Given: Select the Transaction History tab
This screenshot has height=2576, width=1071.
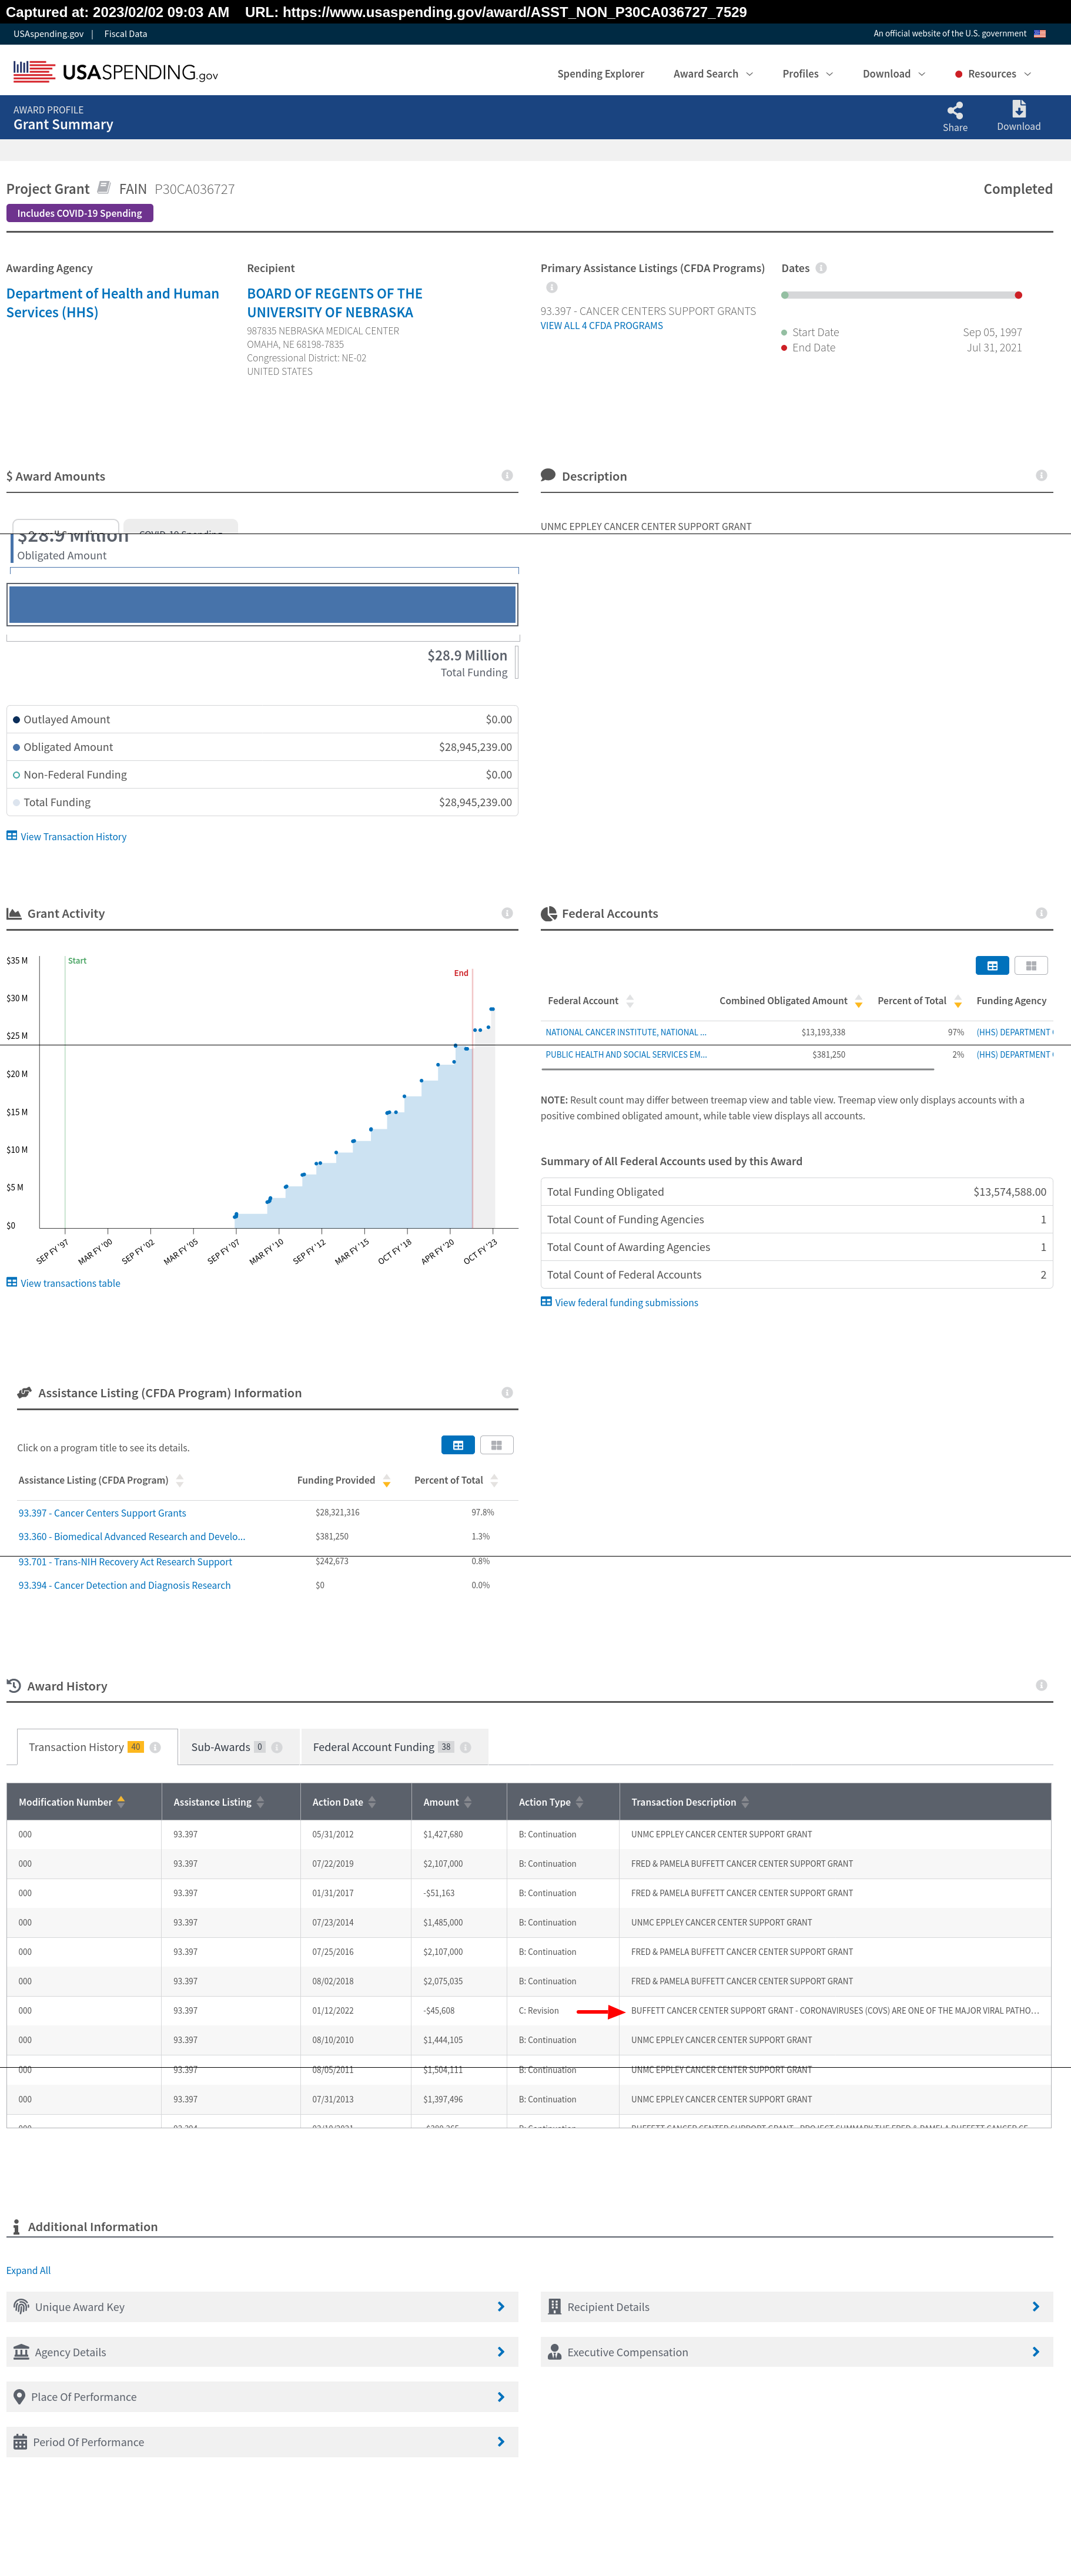Looking at the screenshot, I should coord(97,1747).
